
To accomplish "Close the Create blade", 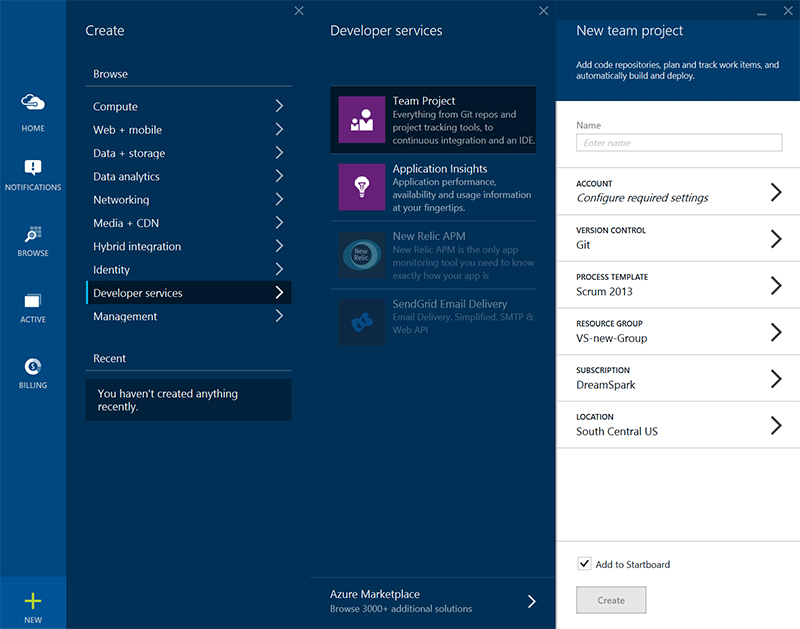I will (299, 11).
